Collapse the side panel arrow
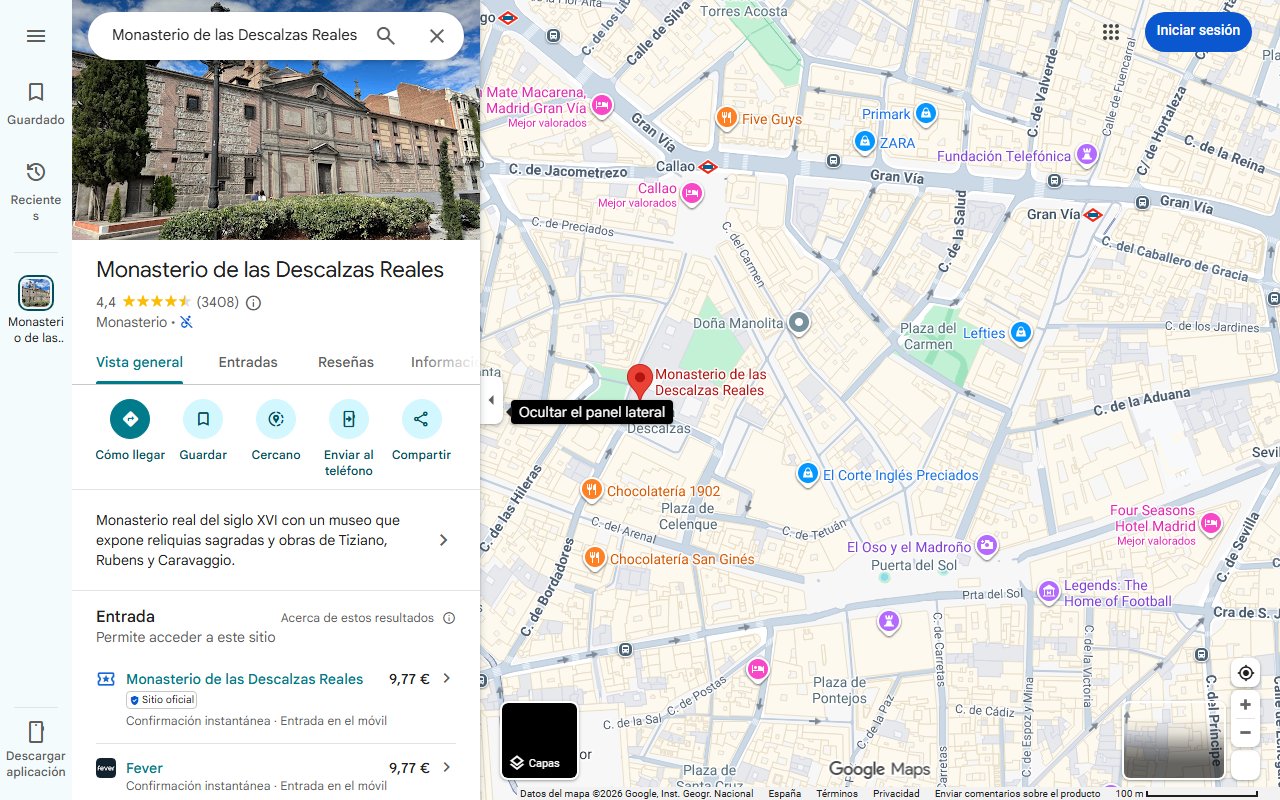The height and width of the screenshot is (800, 1280). (491, 400)
